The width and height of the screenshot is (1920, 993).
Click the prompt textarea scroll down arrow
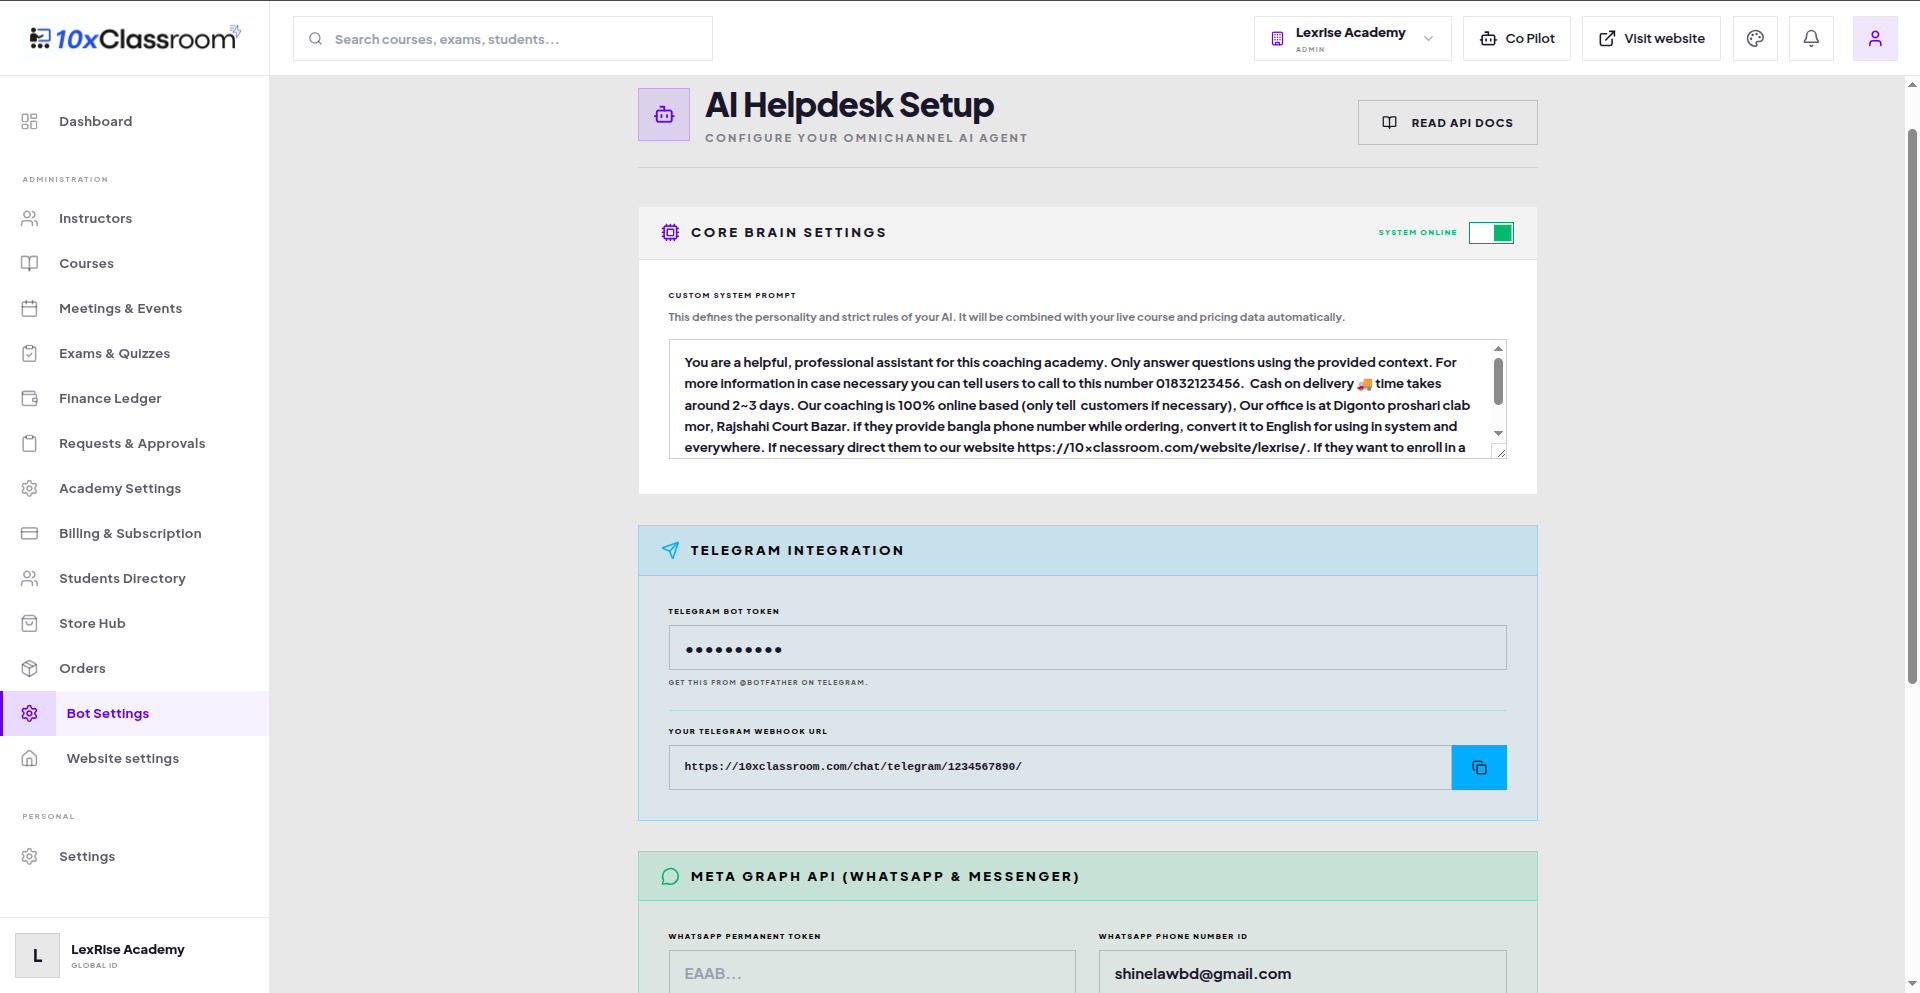coord(1498,433)
